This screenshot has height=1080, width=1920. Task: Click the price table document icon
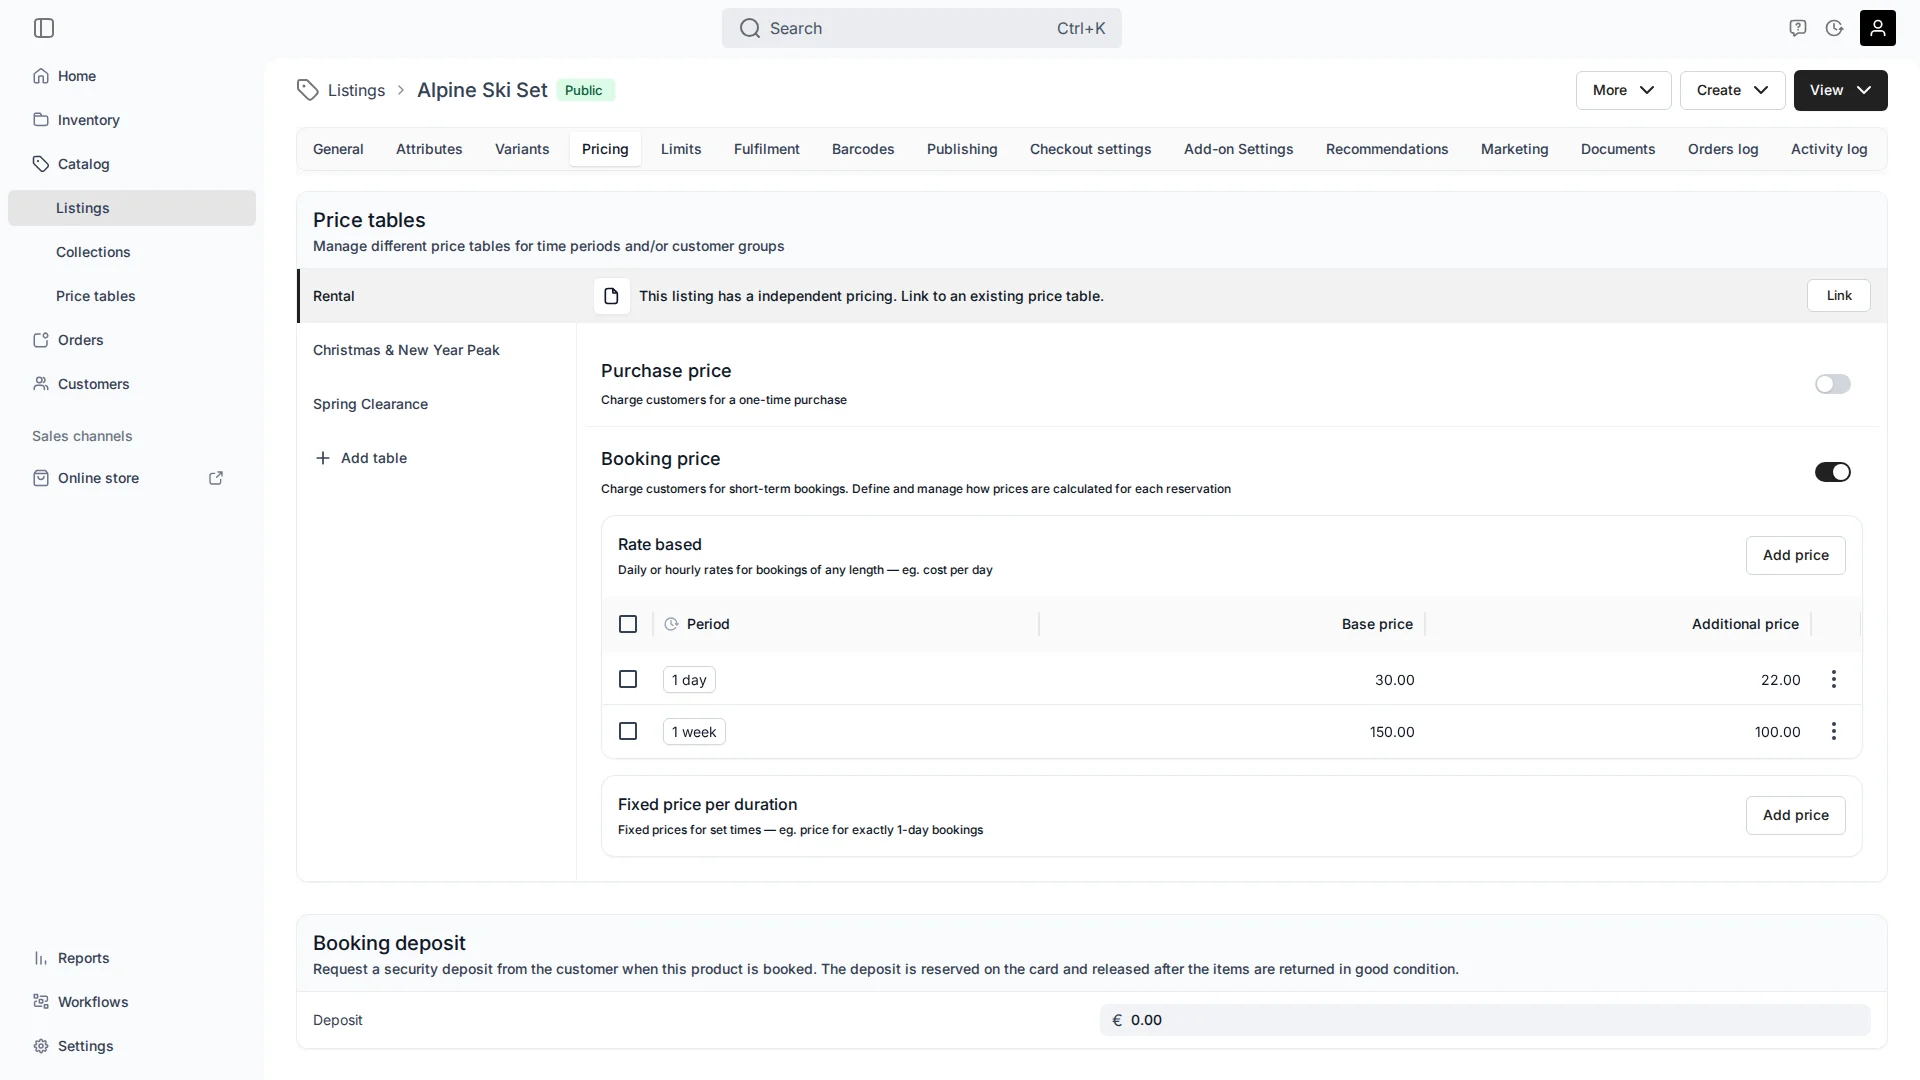pos(612,296)
